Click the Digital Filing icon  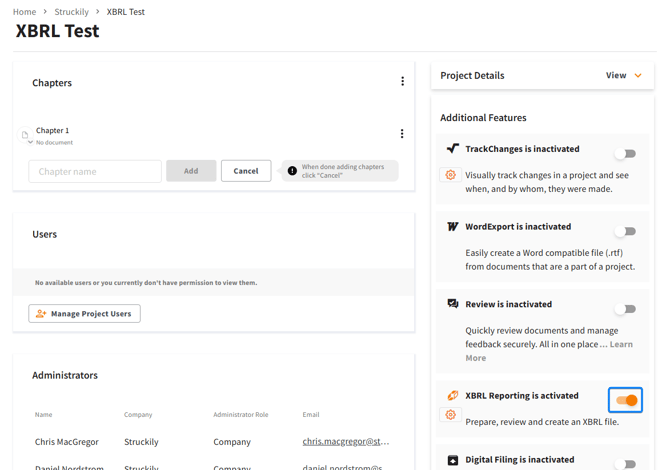[452, 461]
